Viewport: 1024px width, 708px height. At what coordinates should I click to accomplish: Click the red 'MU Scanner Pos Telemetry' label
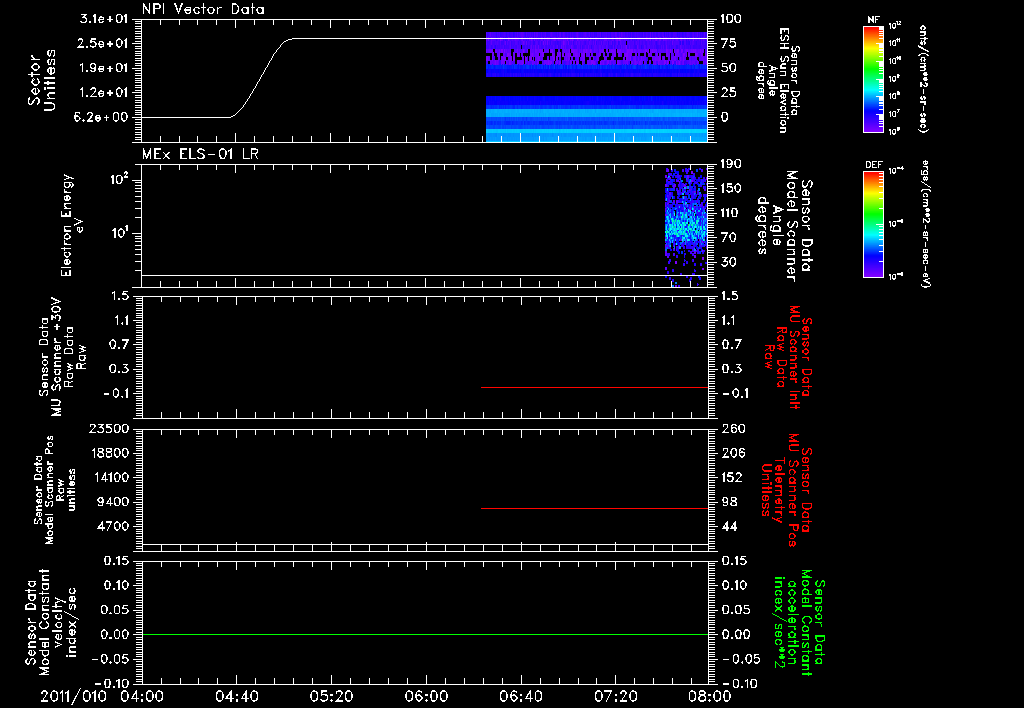788,490
